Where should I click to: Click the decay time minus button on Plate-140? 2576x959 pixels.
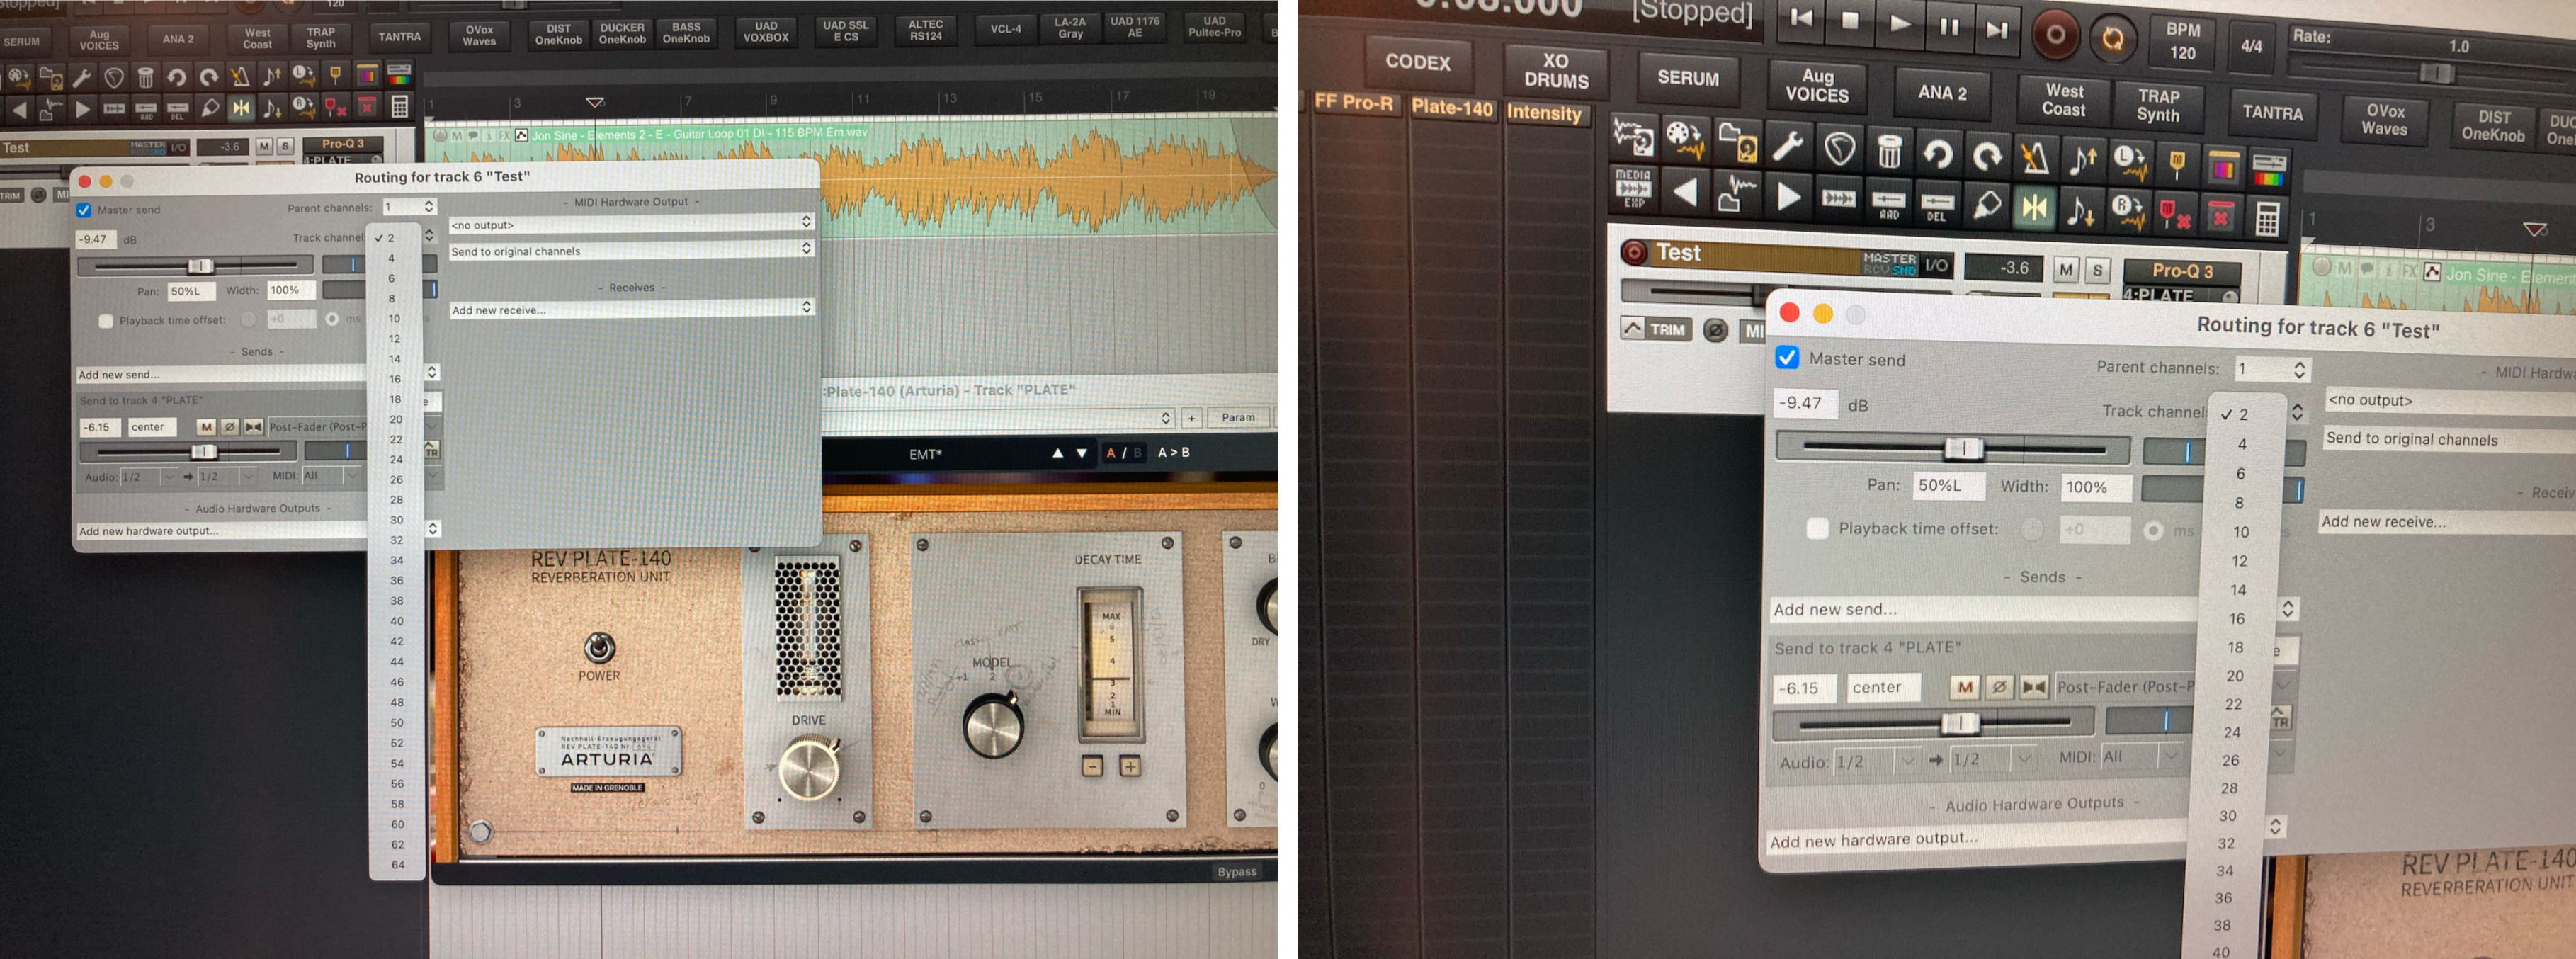[x=1092, y=766]
